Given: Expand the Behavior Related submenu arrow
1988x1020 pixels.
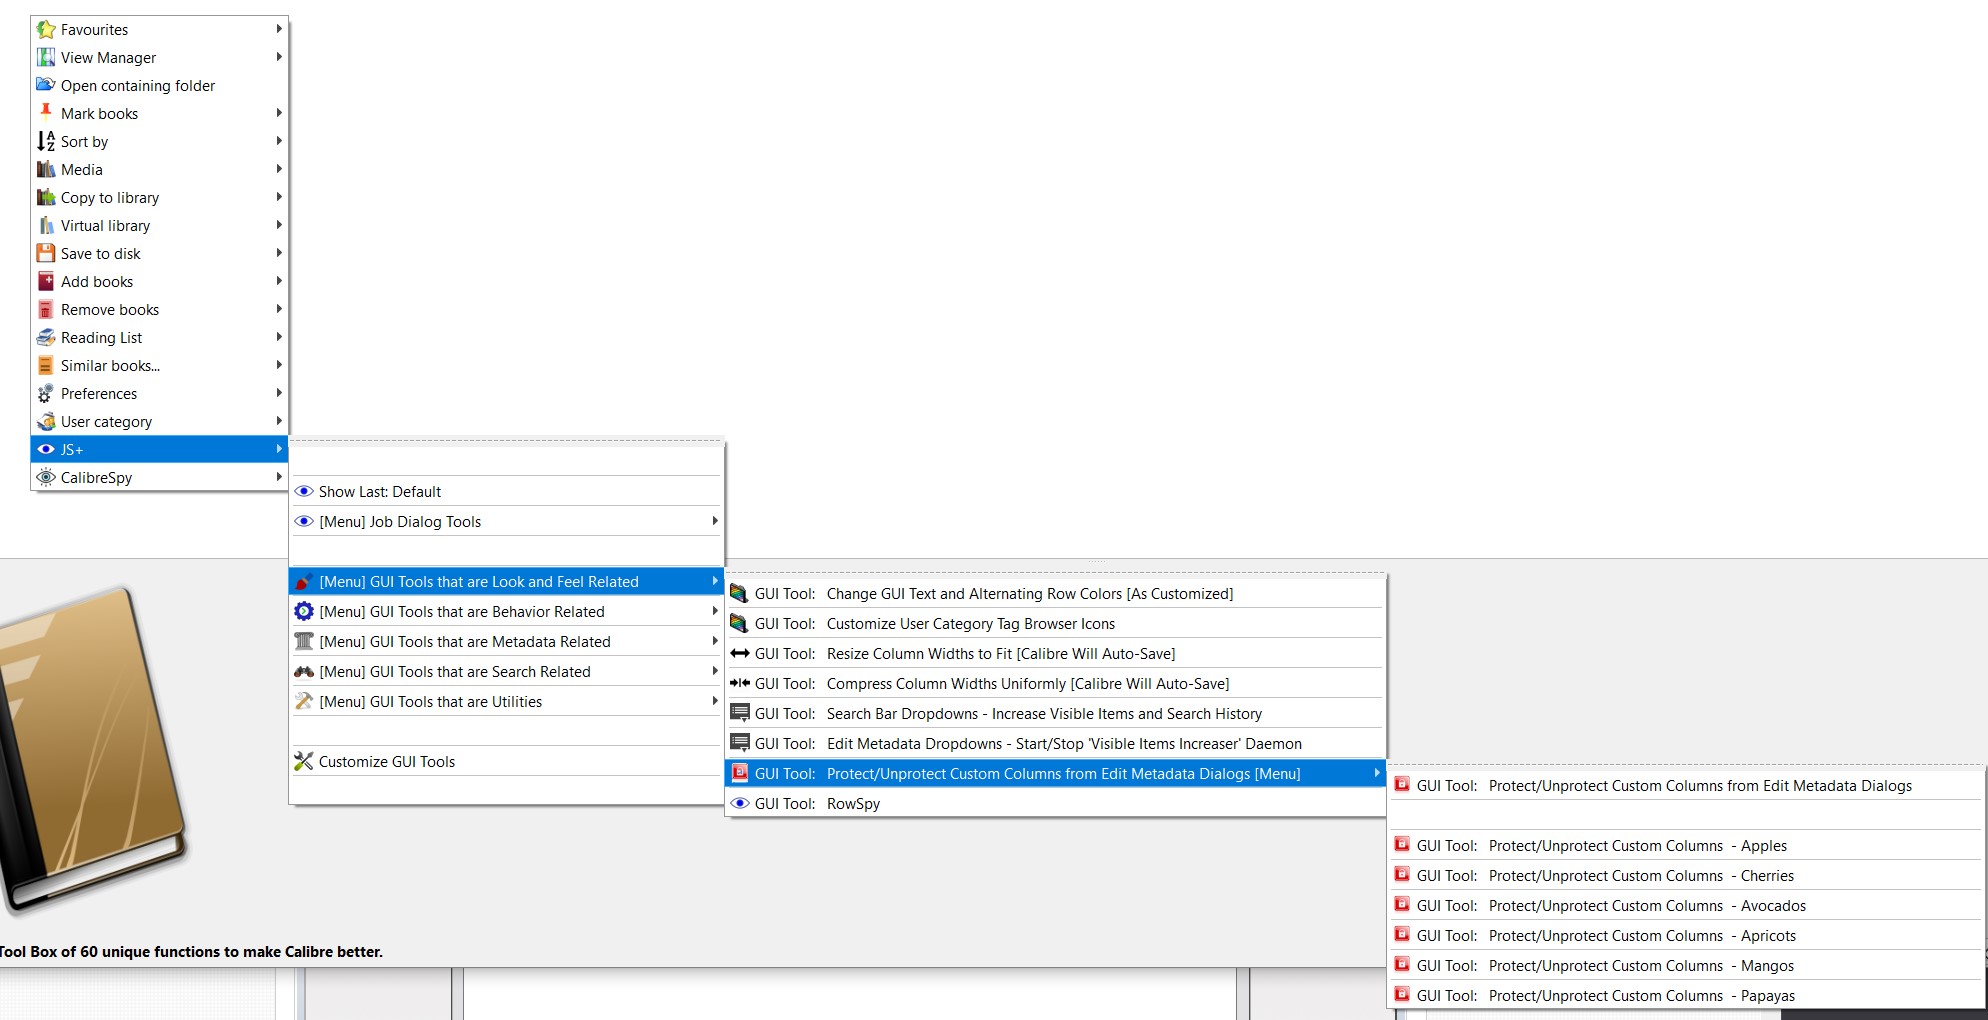Looking at the screenshot, I should point(715,611).
